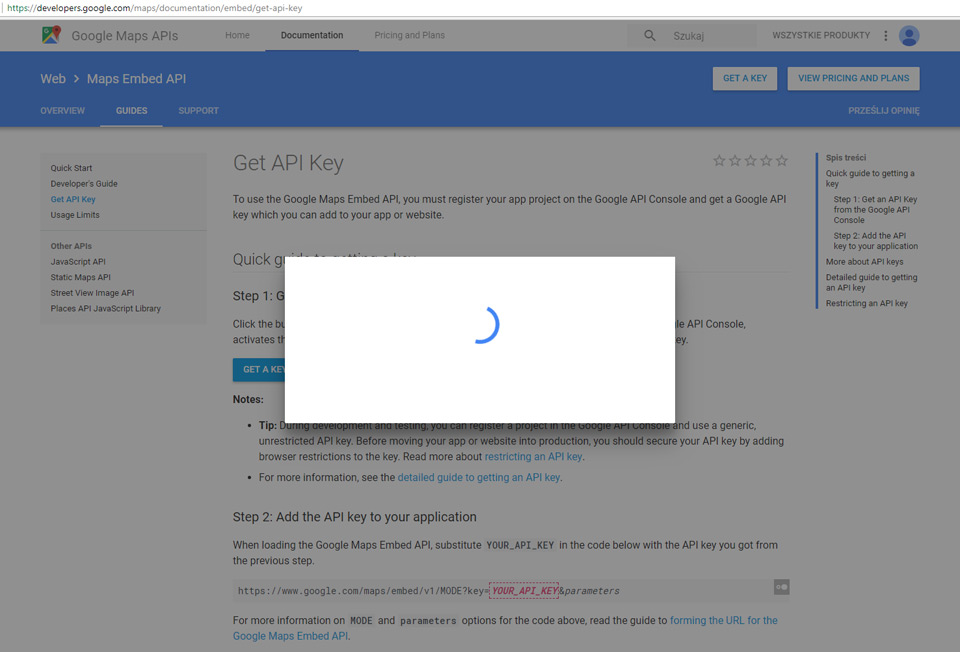
Task: Open Places API JavaScript Library link
Action: (106, 309)
